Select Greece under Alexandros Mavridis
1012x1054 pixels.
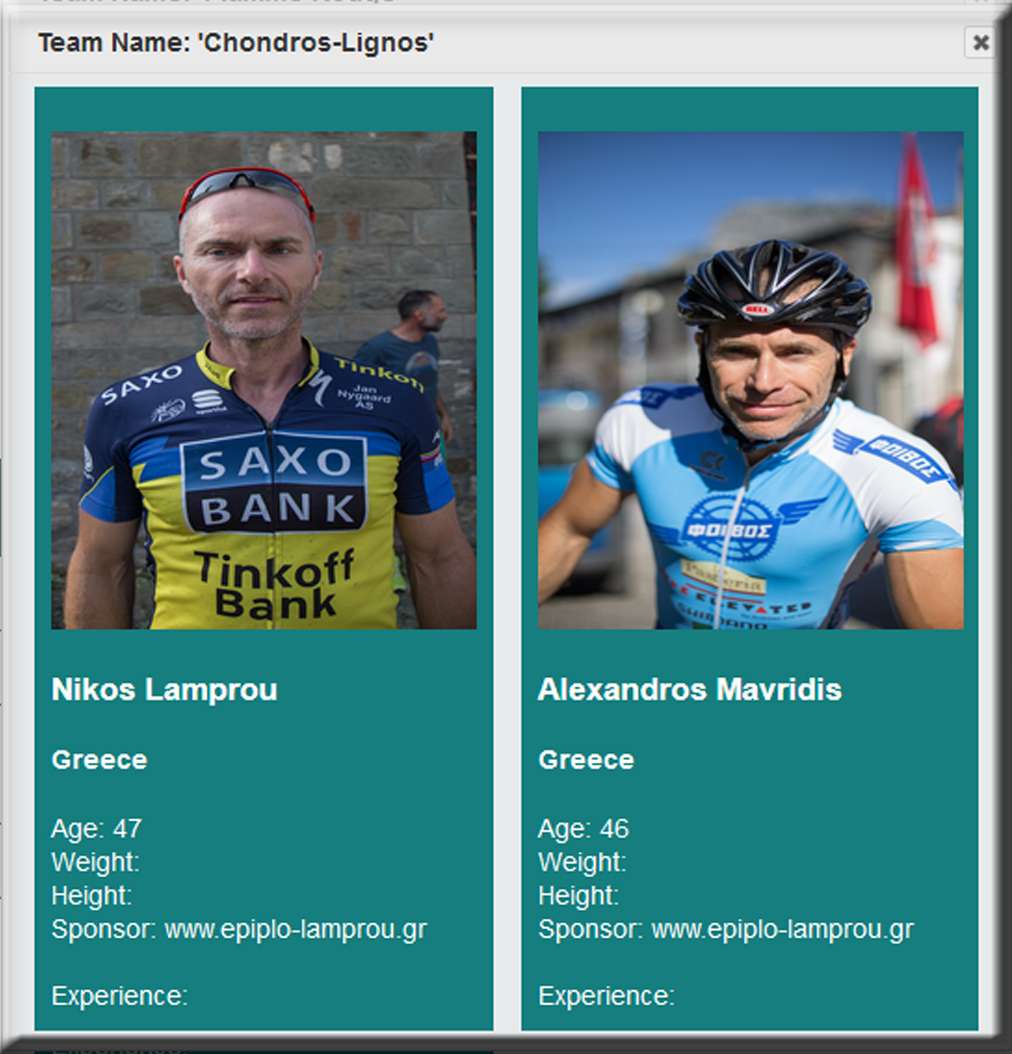point(586,760)
